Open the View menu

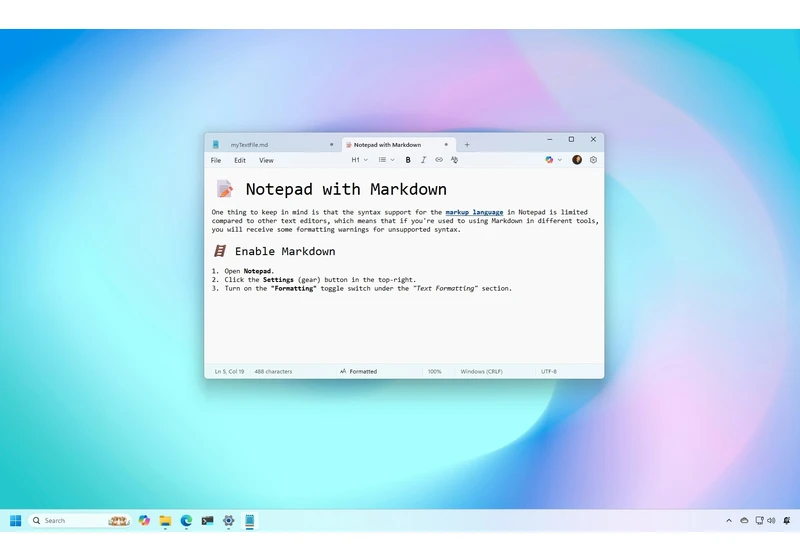pos(266,161)
